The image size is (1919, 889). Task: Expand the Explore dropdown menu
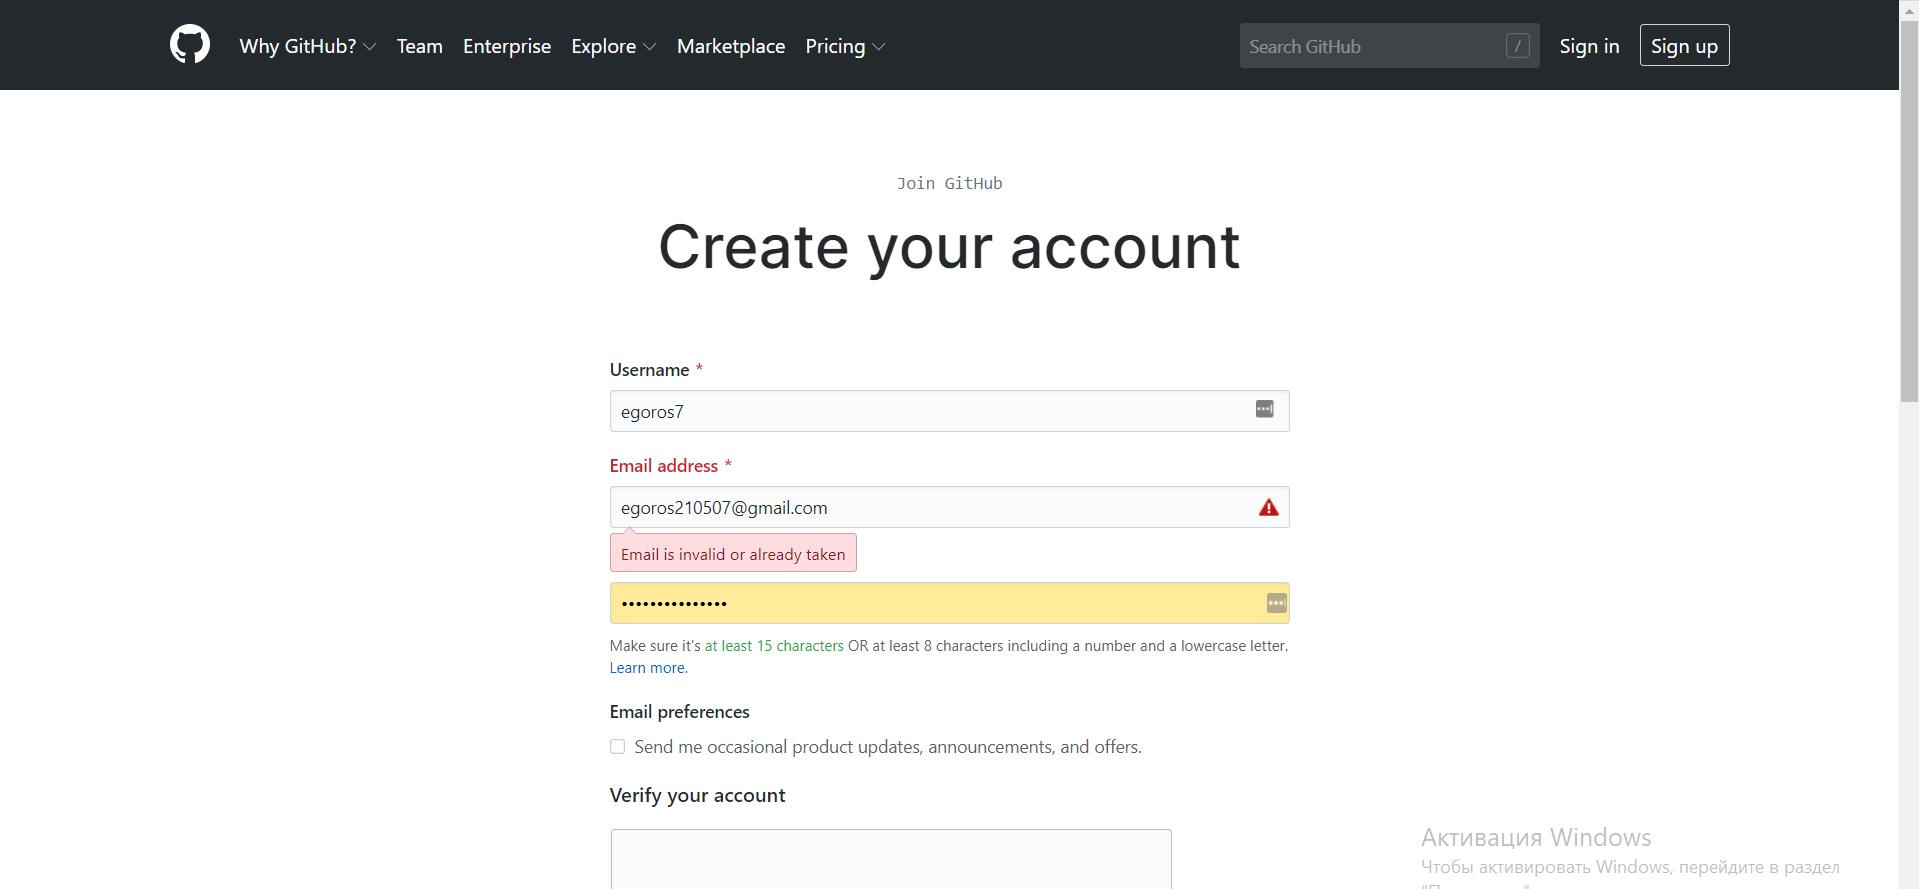click(613, 46)
